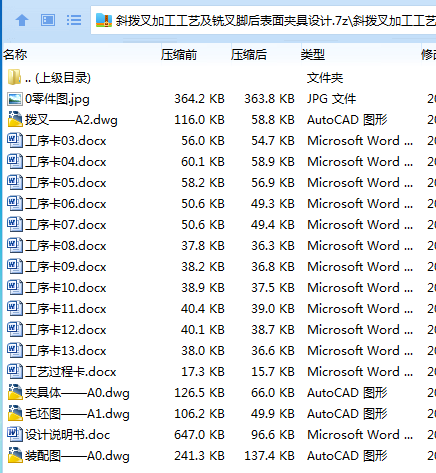Click the DWG icon of 拨叉——A2.dwg
The image size is (436, 473).
pos(15,119)
